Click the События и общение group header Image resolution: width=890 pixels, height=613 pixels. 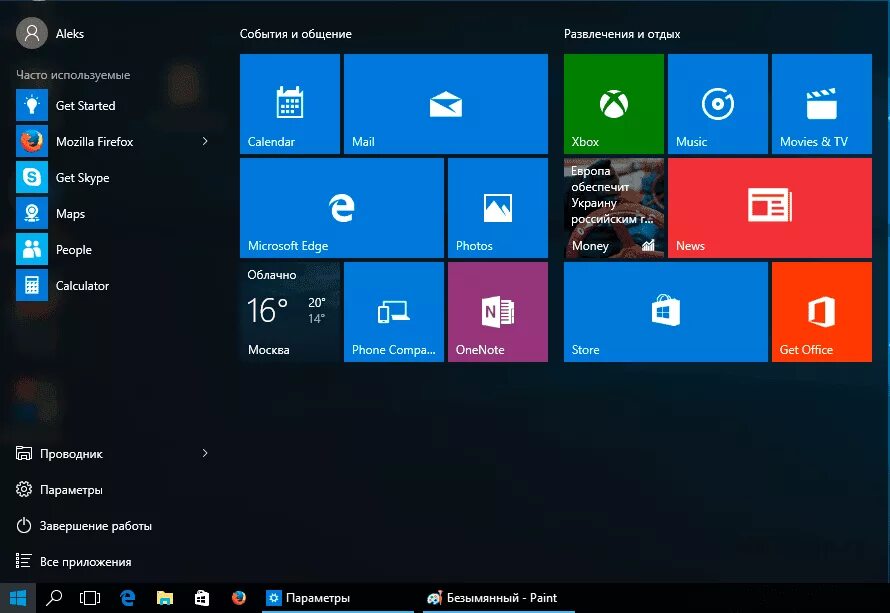(295, 34)
